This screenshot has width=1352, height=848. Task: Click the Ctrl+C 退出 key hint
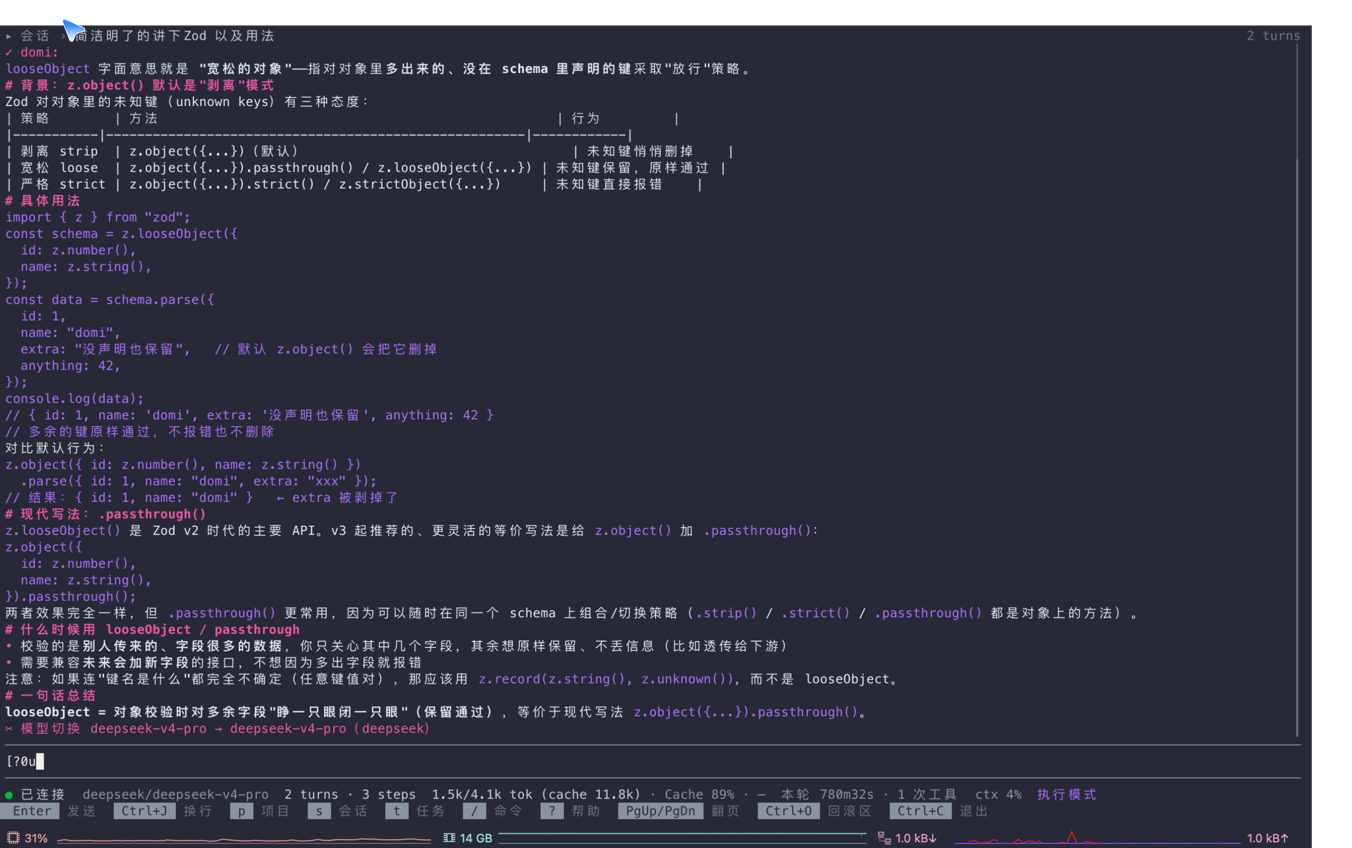point(939,811)
